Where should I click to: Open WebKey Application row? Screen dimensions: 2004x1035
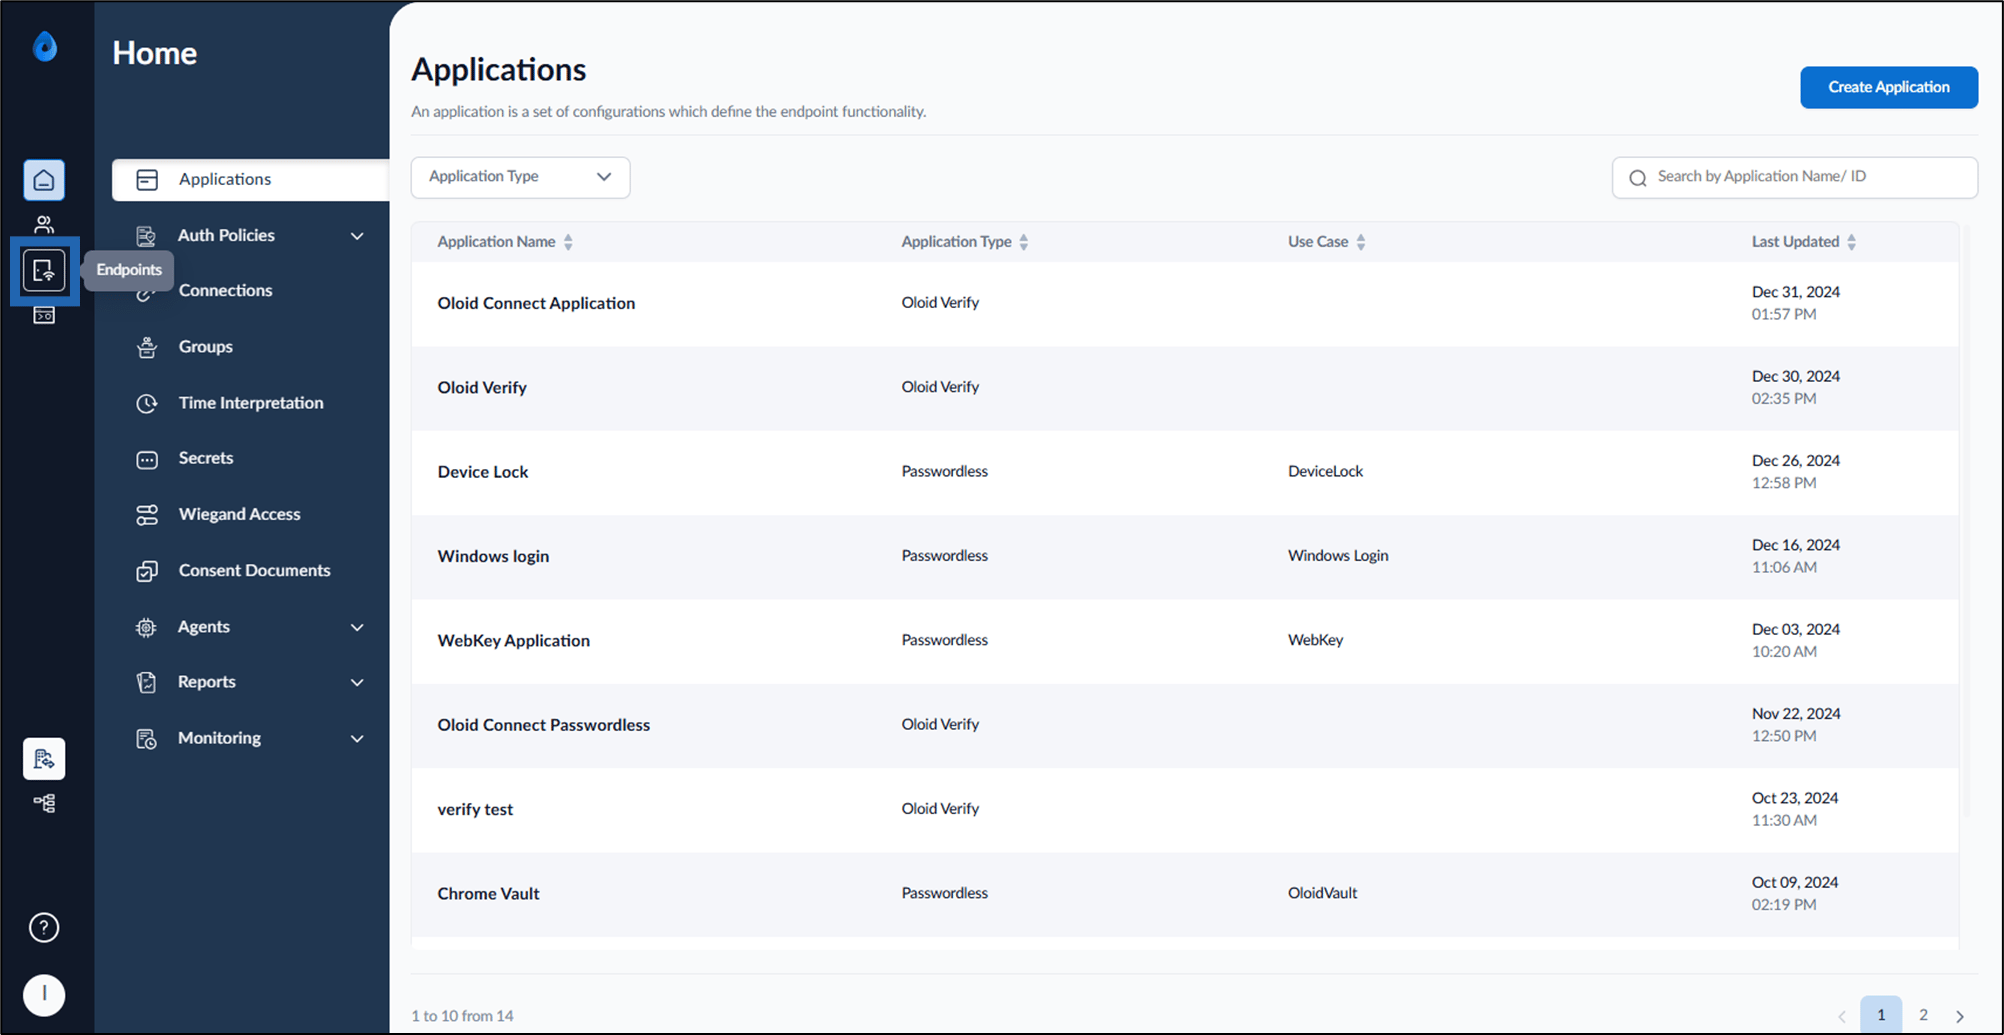pyautogui.click(x=1184, y=641)
